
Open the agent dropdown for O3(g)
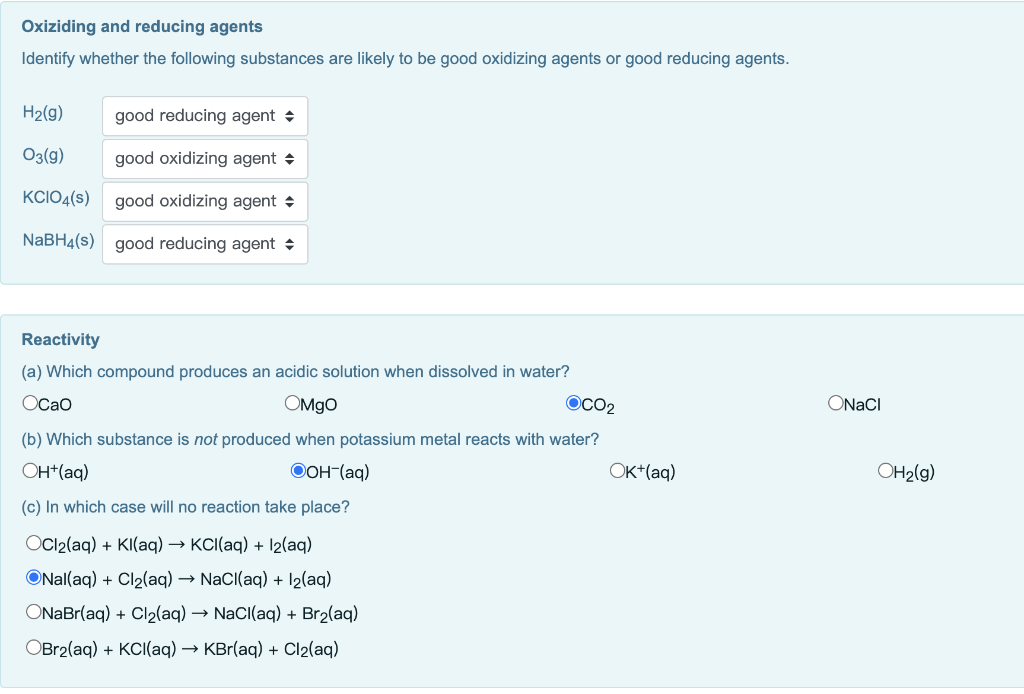click(204, 158)
